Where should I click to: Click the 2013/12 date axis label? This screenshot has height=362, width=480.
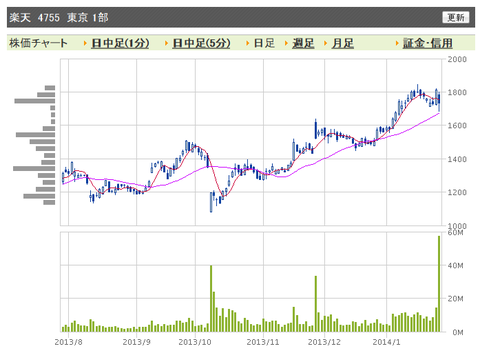pyautogui.click(x=324, y=342)
